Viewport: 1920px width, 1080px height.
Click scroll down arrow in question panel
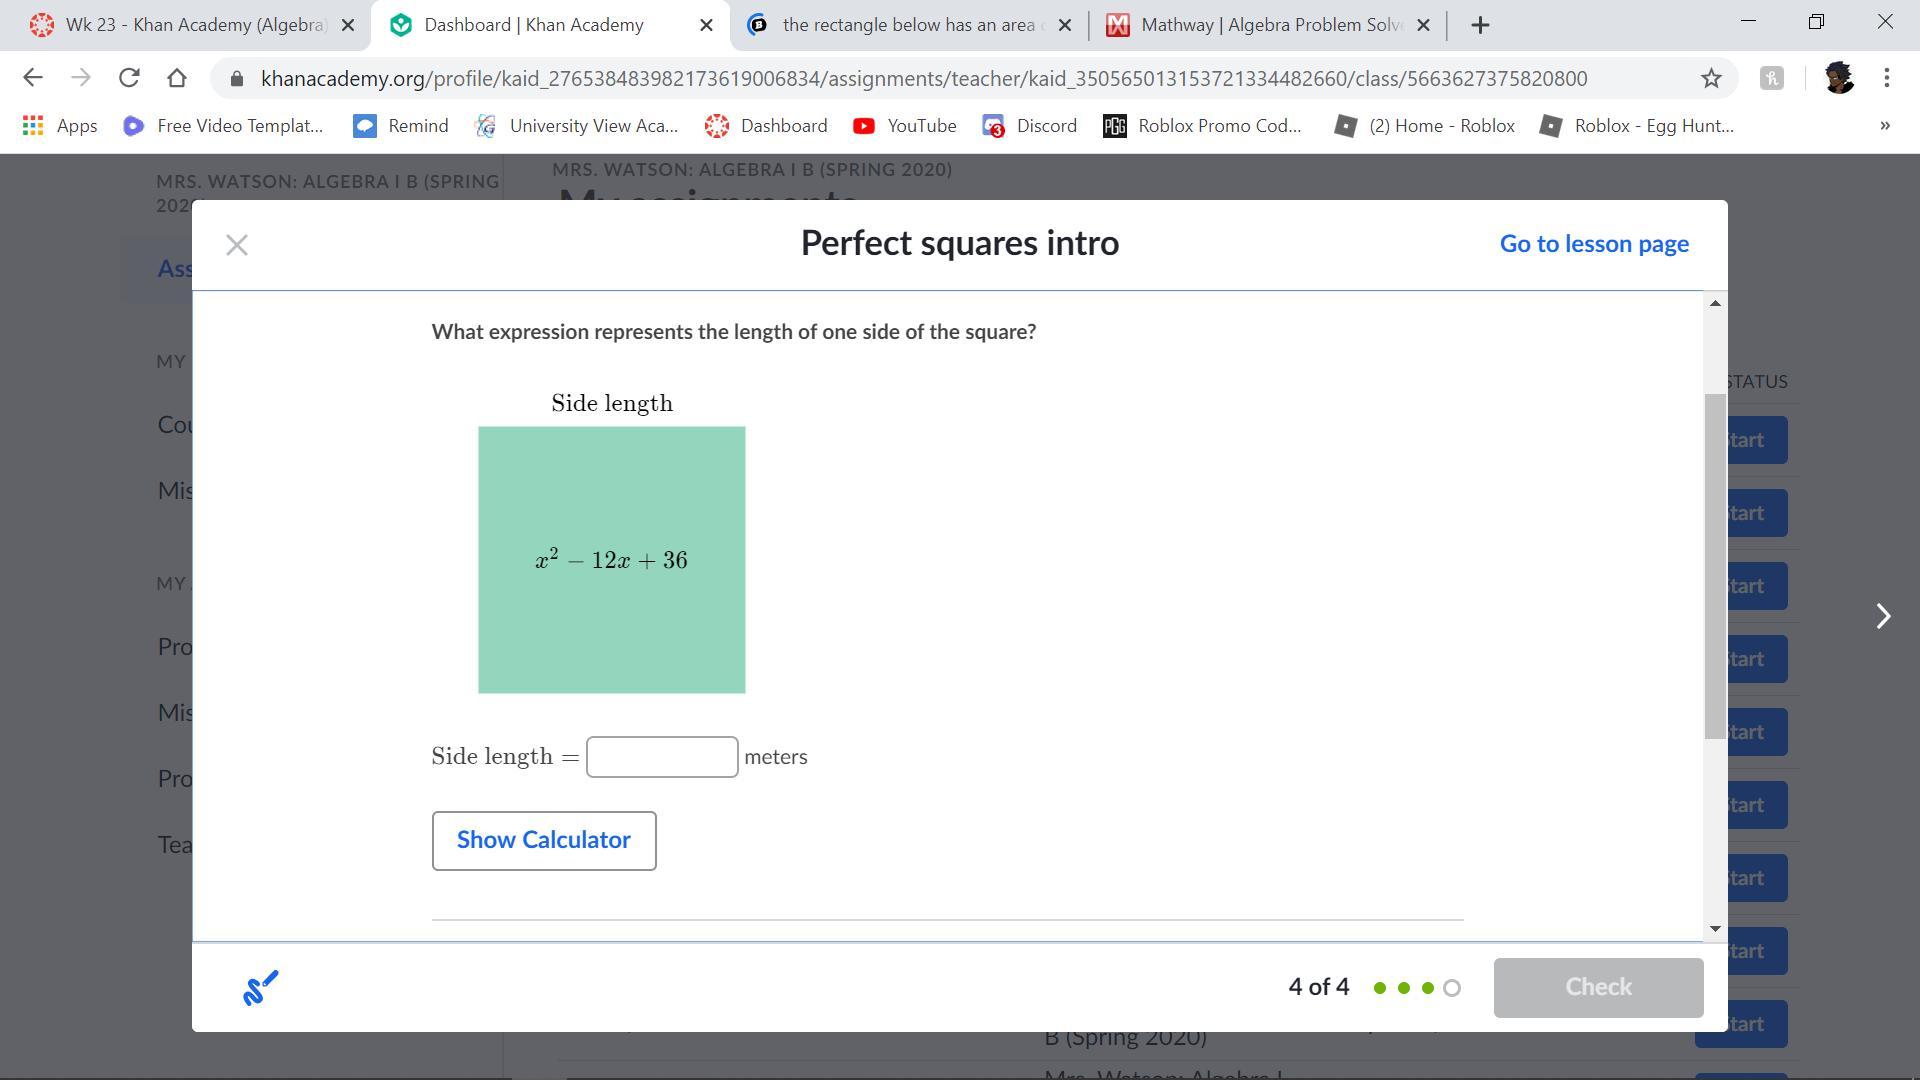[x=1716, y=928]
